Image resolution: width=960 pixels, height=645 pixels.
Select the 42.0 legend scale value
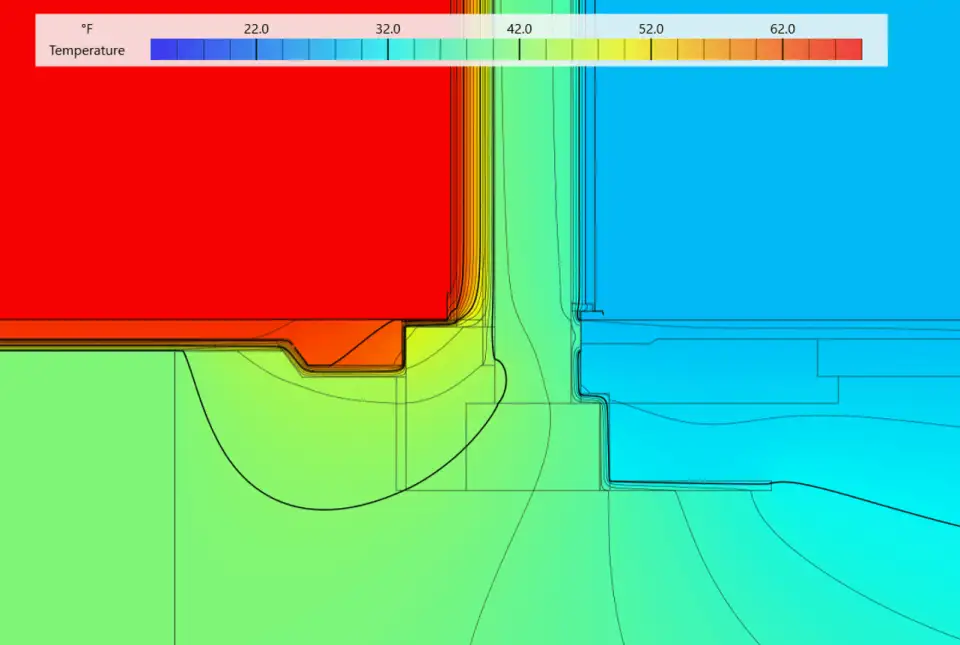point(519,29)
